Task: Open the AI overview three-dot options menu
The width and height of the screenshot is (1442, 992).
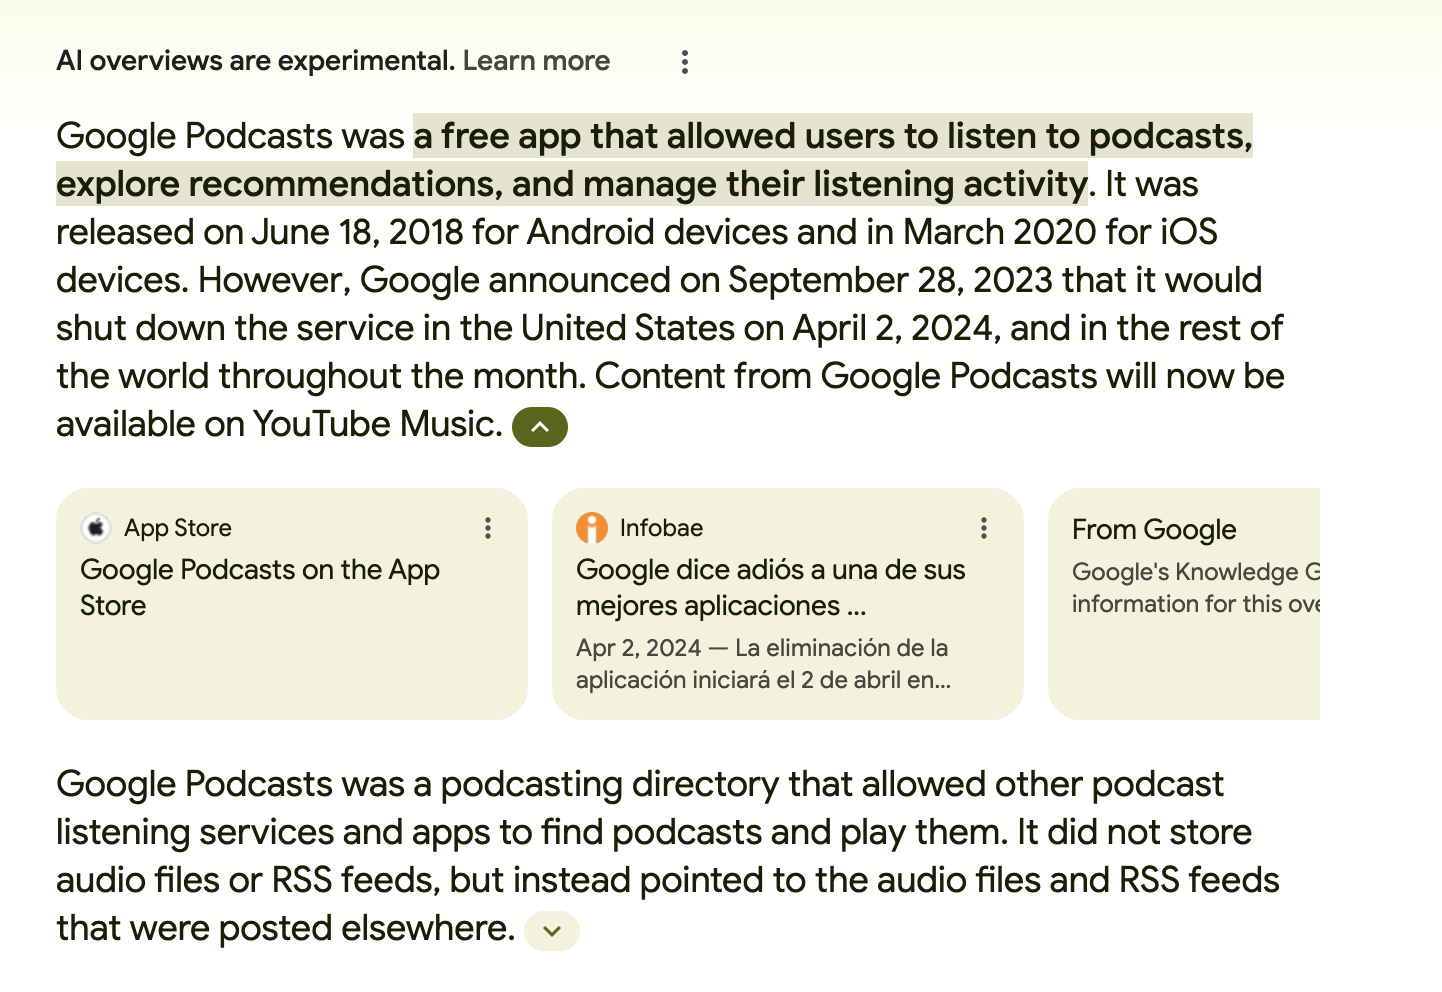Action: pyautogui.click(x=684, y=62)
